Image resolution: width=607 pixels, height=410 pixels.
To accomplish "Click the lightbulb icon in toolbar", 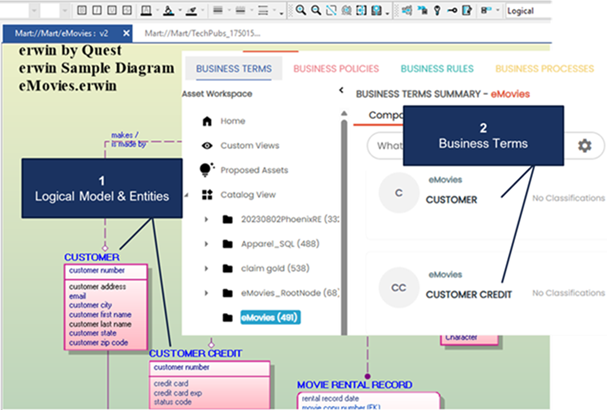I will point(437,10).
